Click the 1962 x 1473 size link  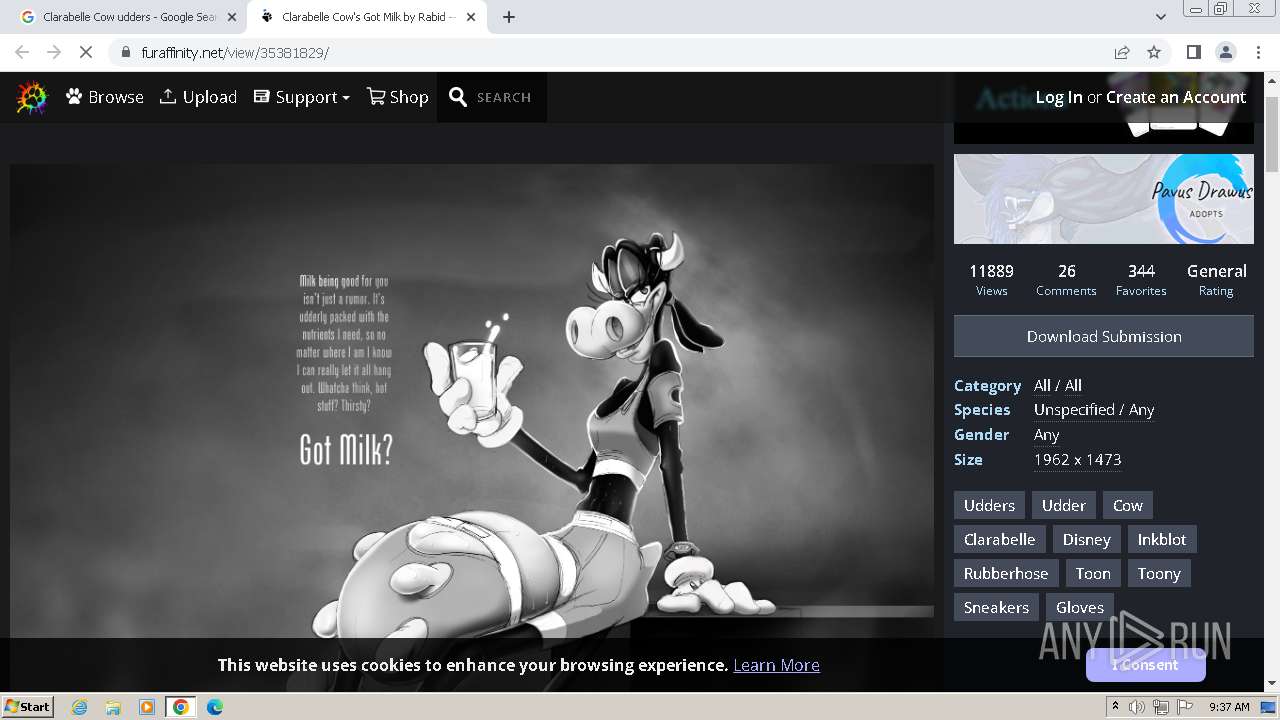1077,460
